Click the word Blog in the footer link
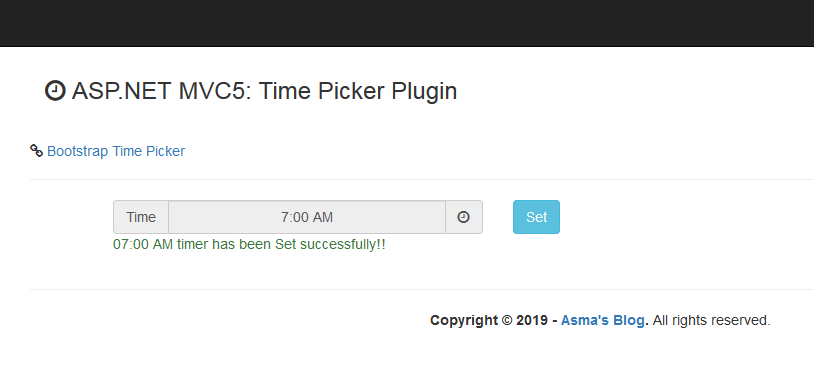Screen dimensions: 814x366 pyautogui.click(x=630, y=321)
